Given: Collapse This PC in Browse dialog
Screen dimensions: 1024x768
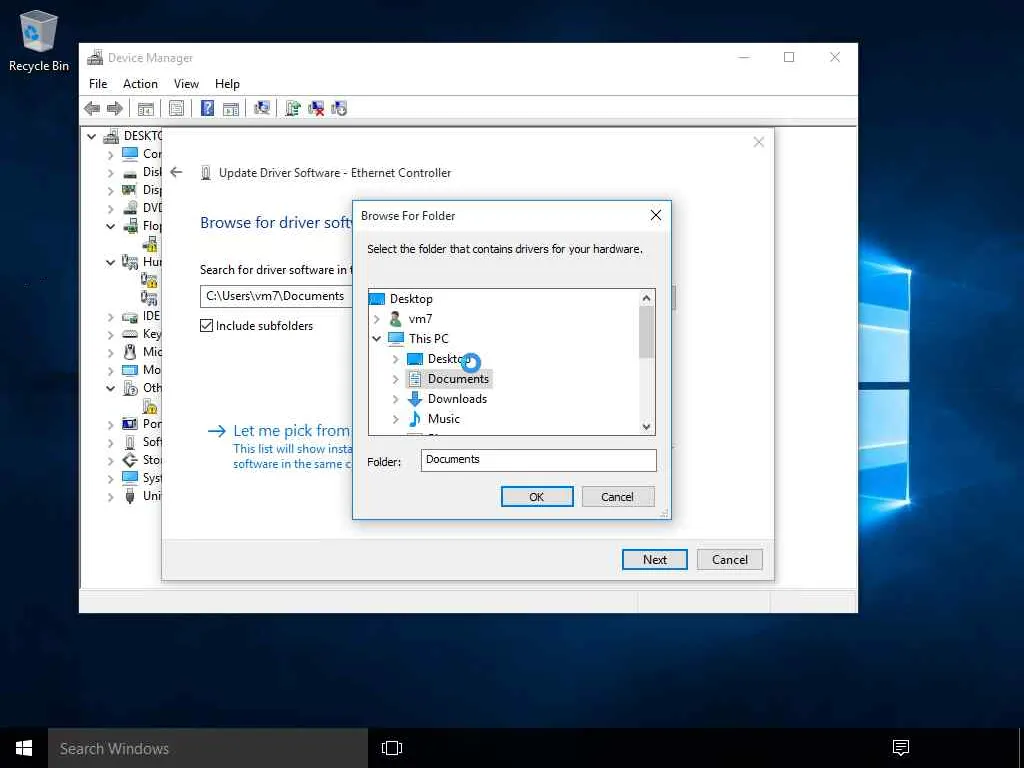Looking at the screenshot, I should pos(376,339).
